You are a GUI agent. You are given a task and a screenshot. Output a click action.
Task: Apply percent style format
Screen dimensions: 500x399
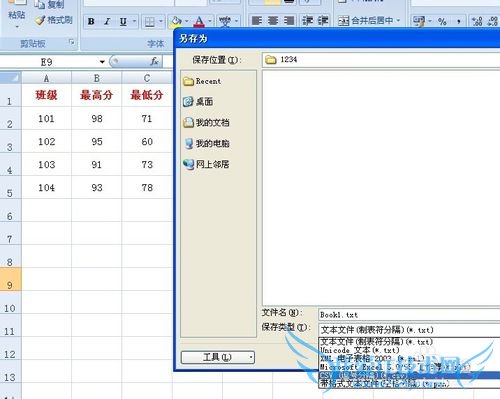click(442, 22)
